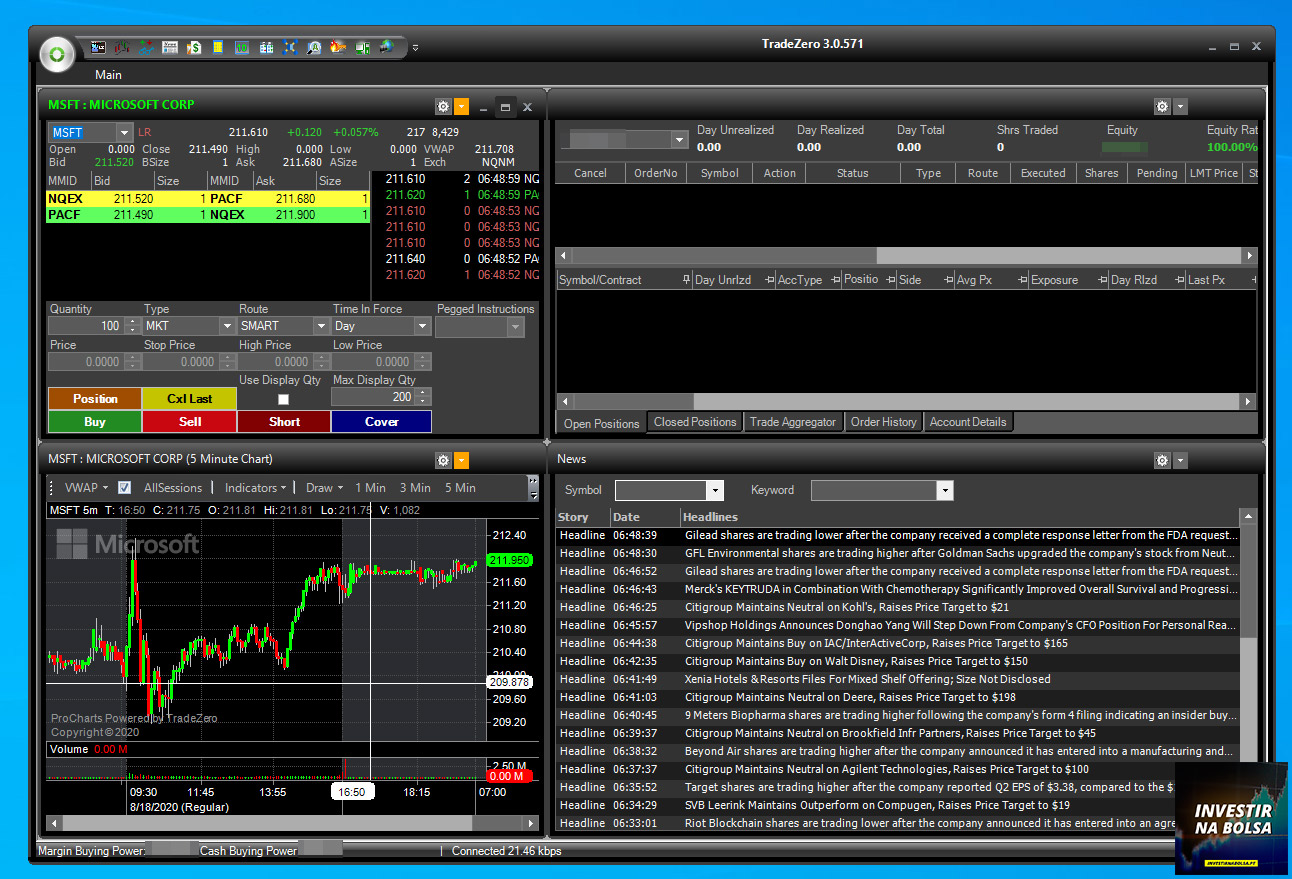Open the round green application menu button

click(x=57, y=53)
